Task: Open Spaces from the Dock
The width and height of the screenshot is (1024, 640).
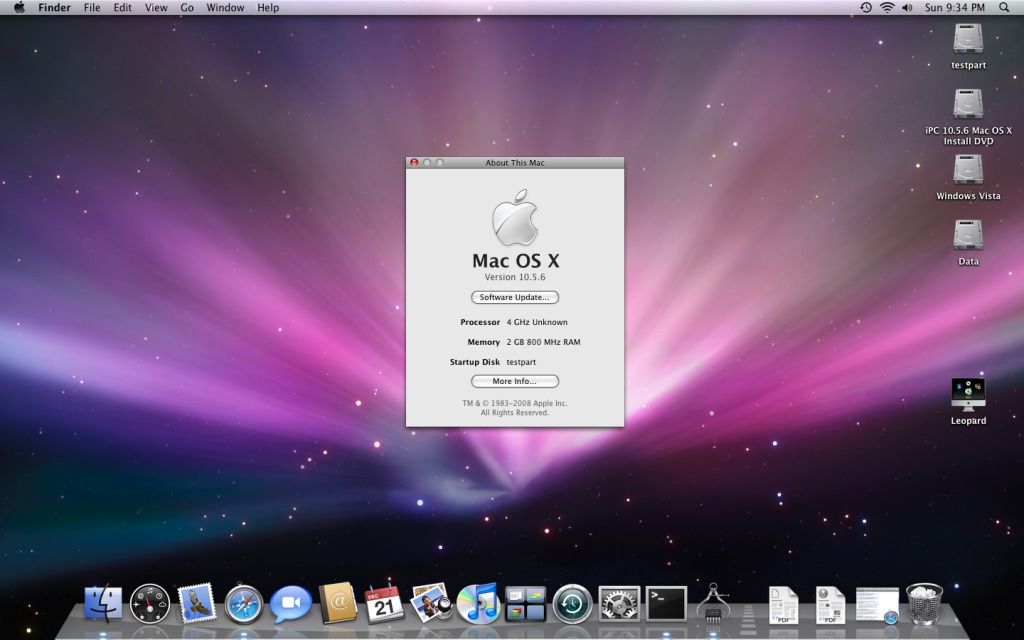Action: coord(526,603)
